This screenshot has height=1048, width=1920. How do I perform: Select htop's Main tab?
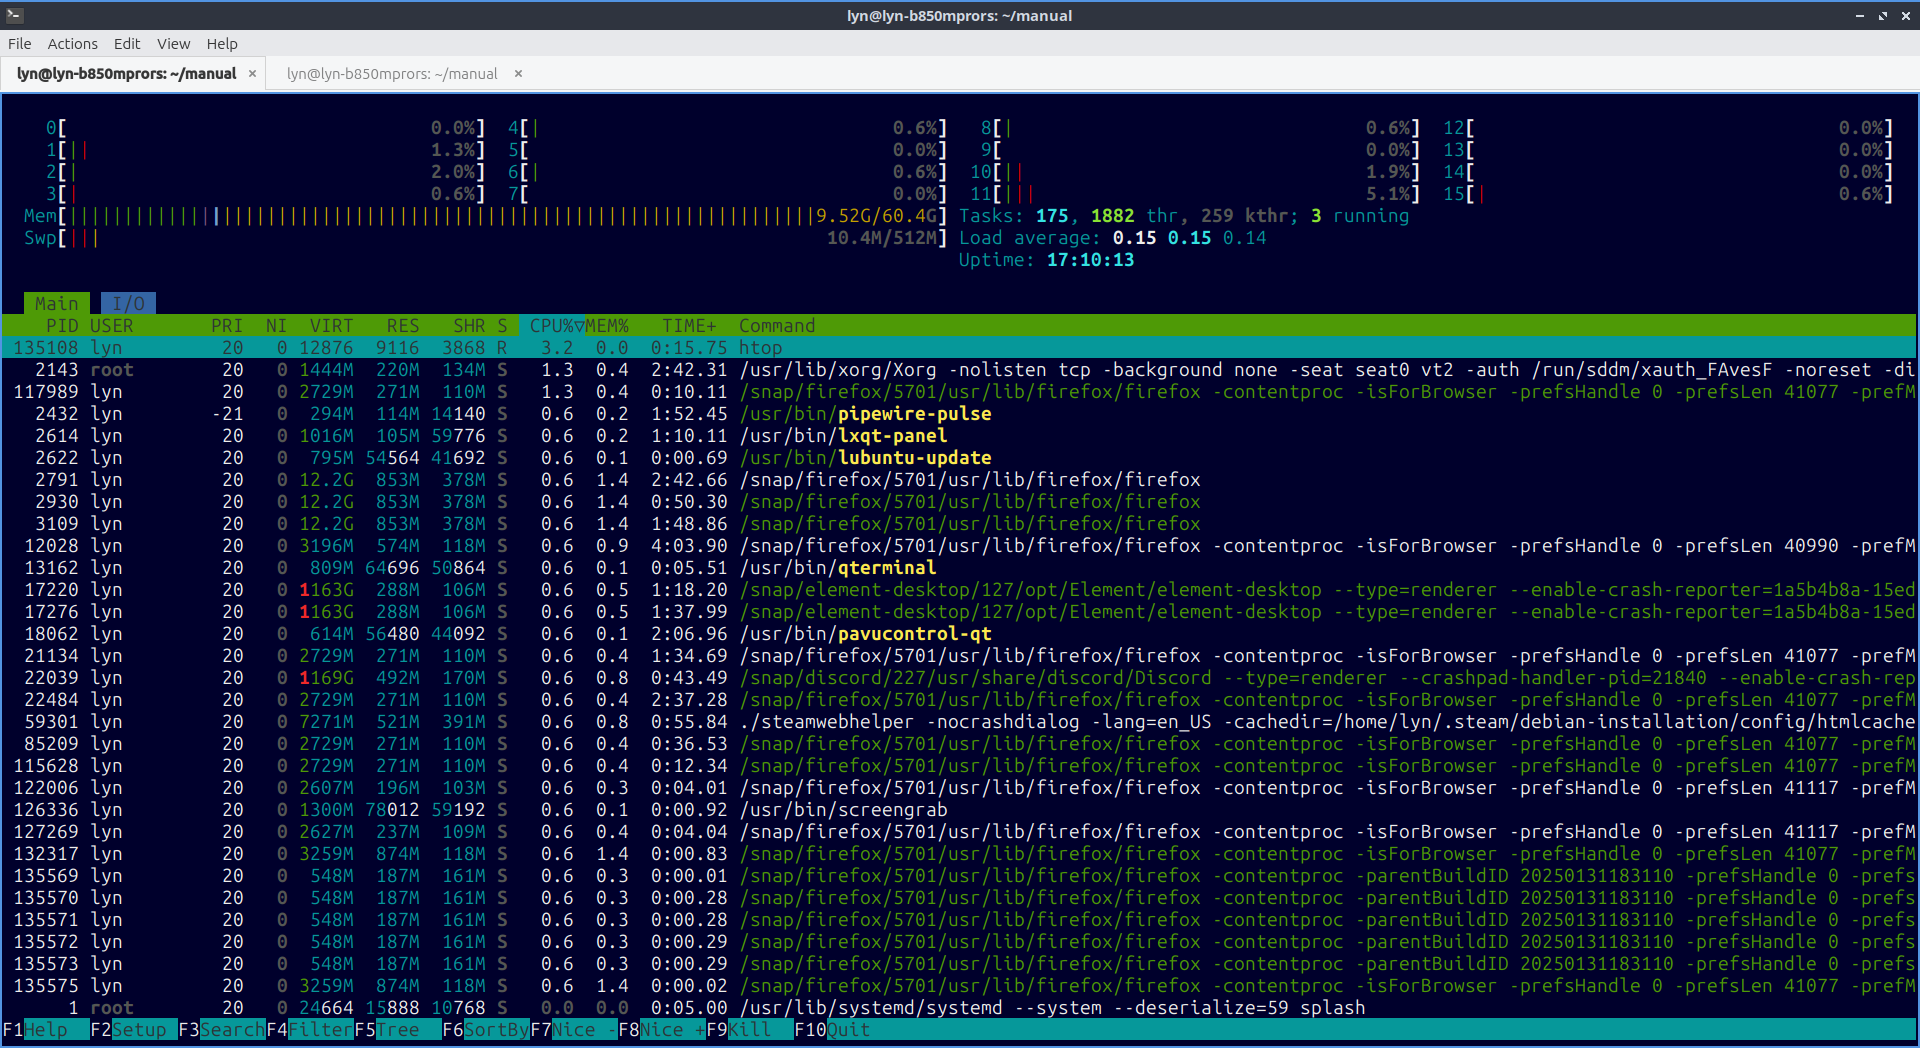(56, 304)
